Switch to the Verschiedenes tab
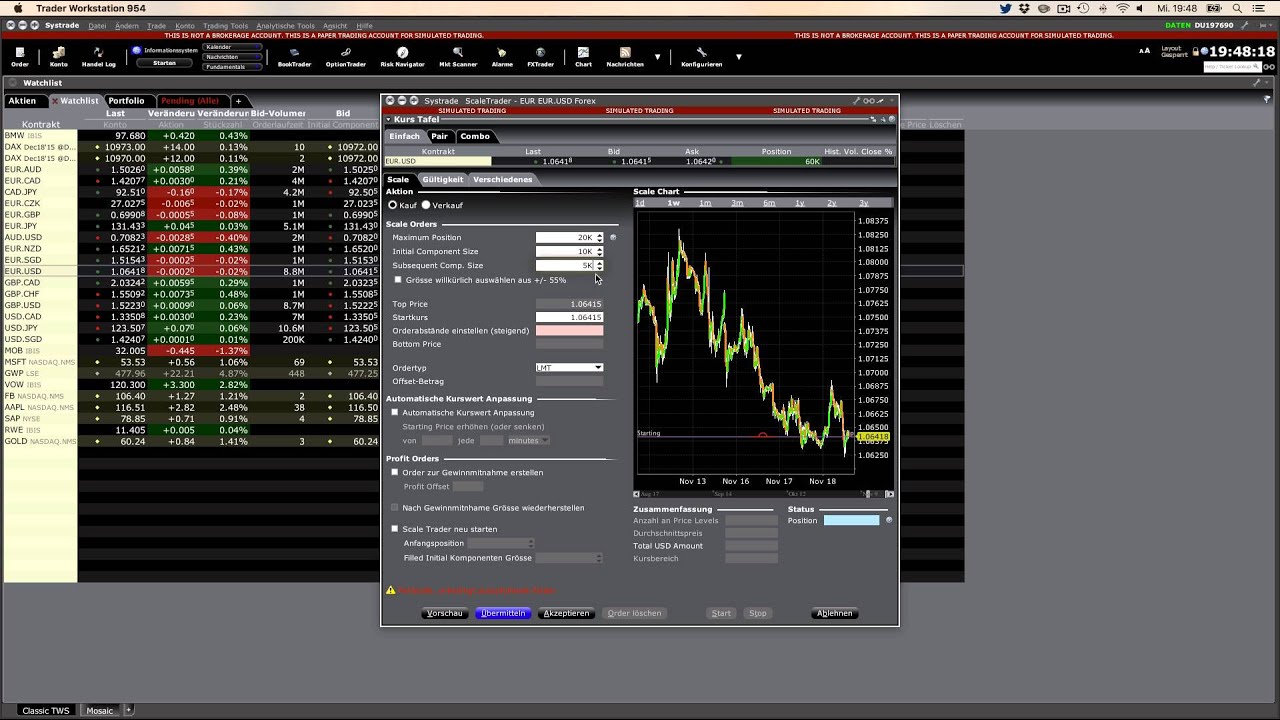1280x720 pixels. (502, 180)
